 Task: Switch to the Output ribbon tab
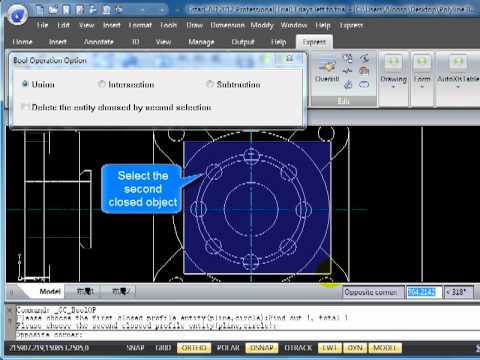tap(243, 42)
